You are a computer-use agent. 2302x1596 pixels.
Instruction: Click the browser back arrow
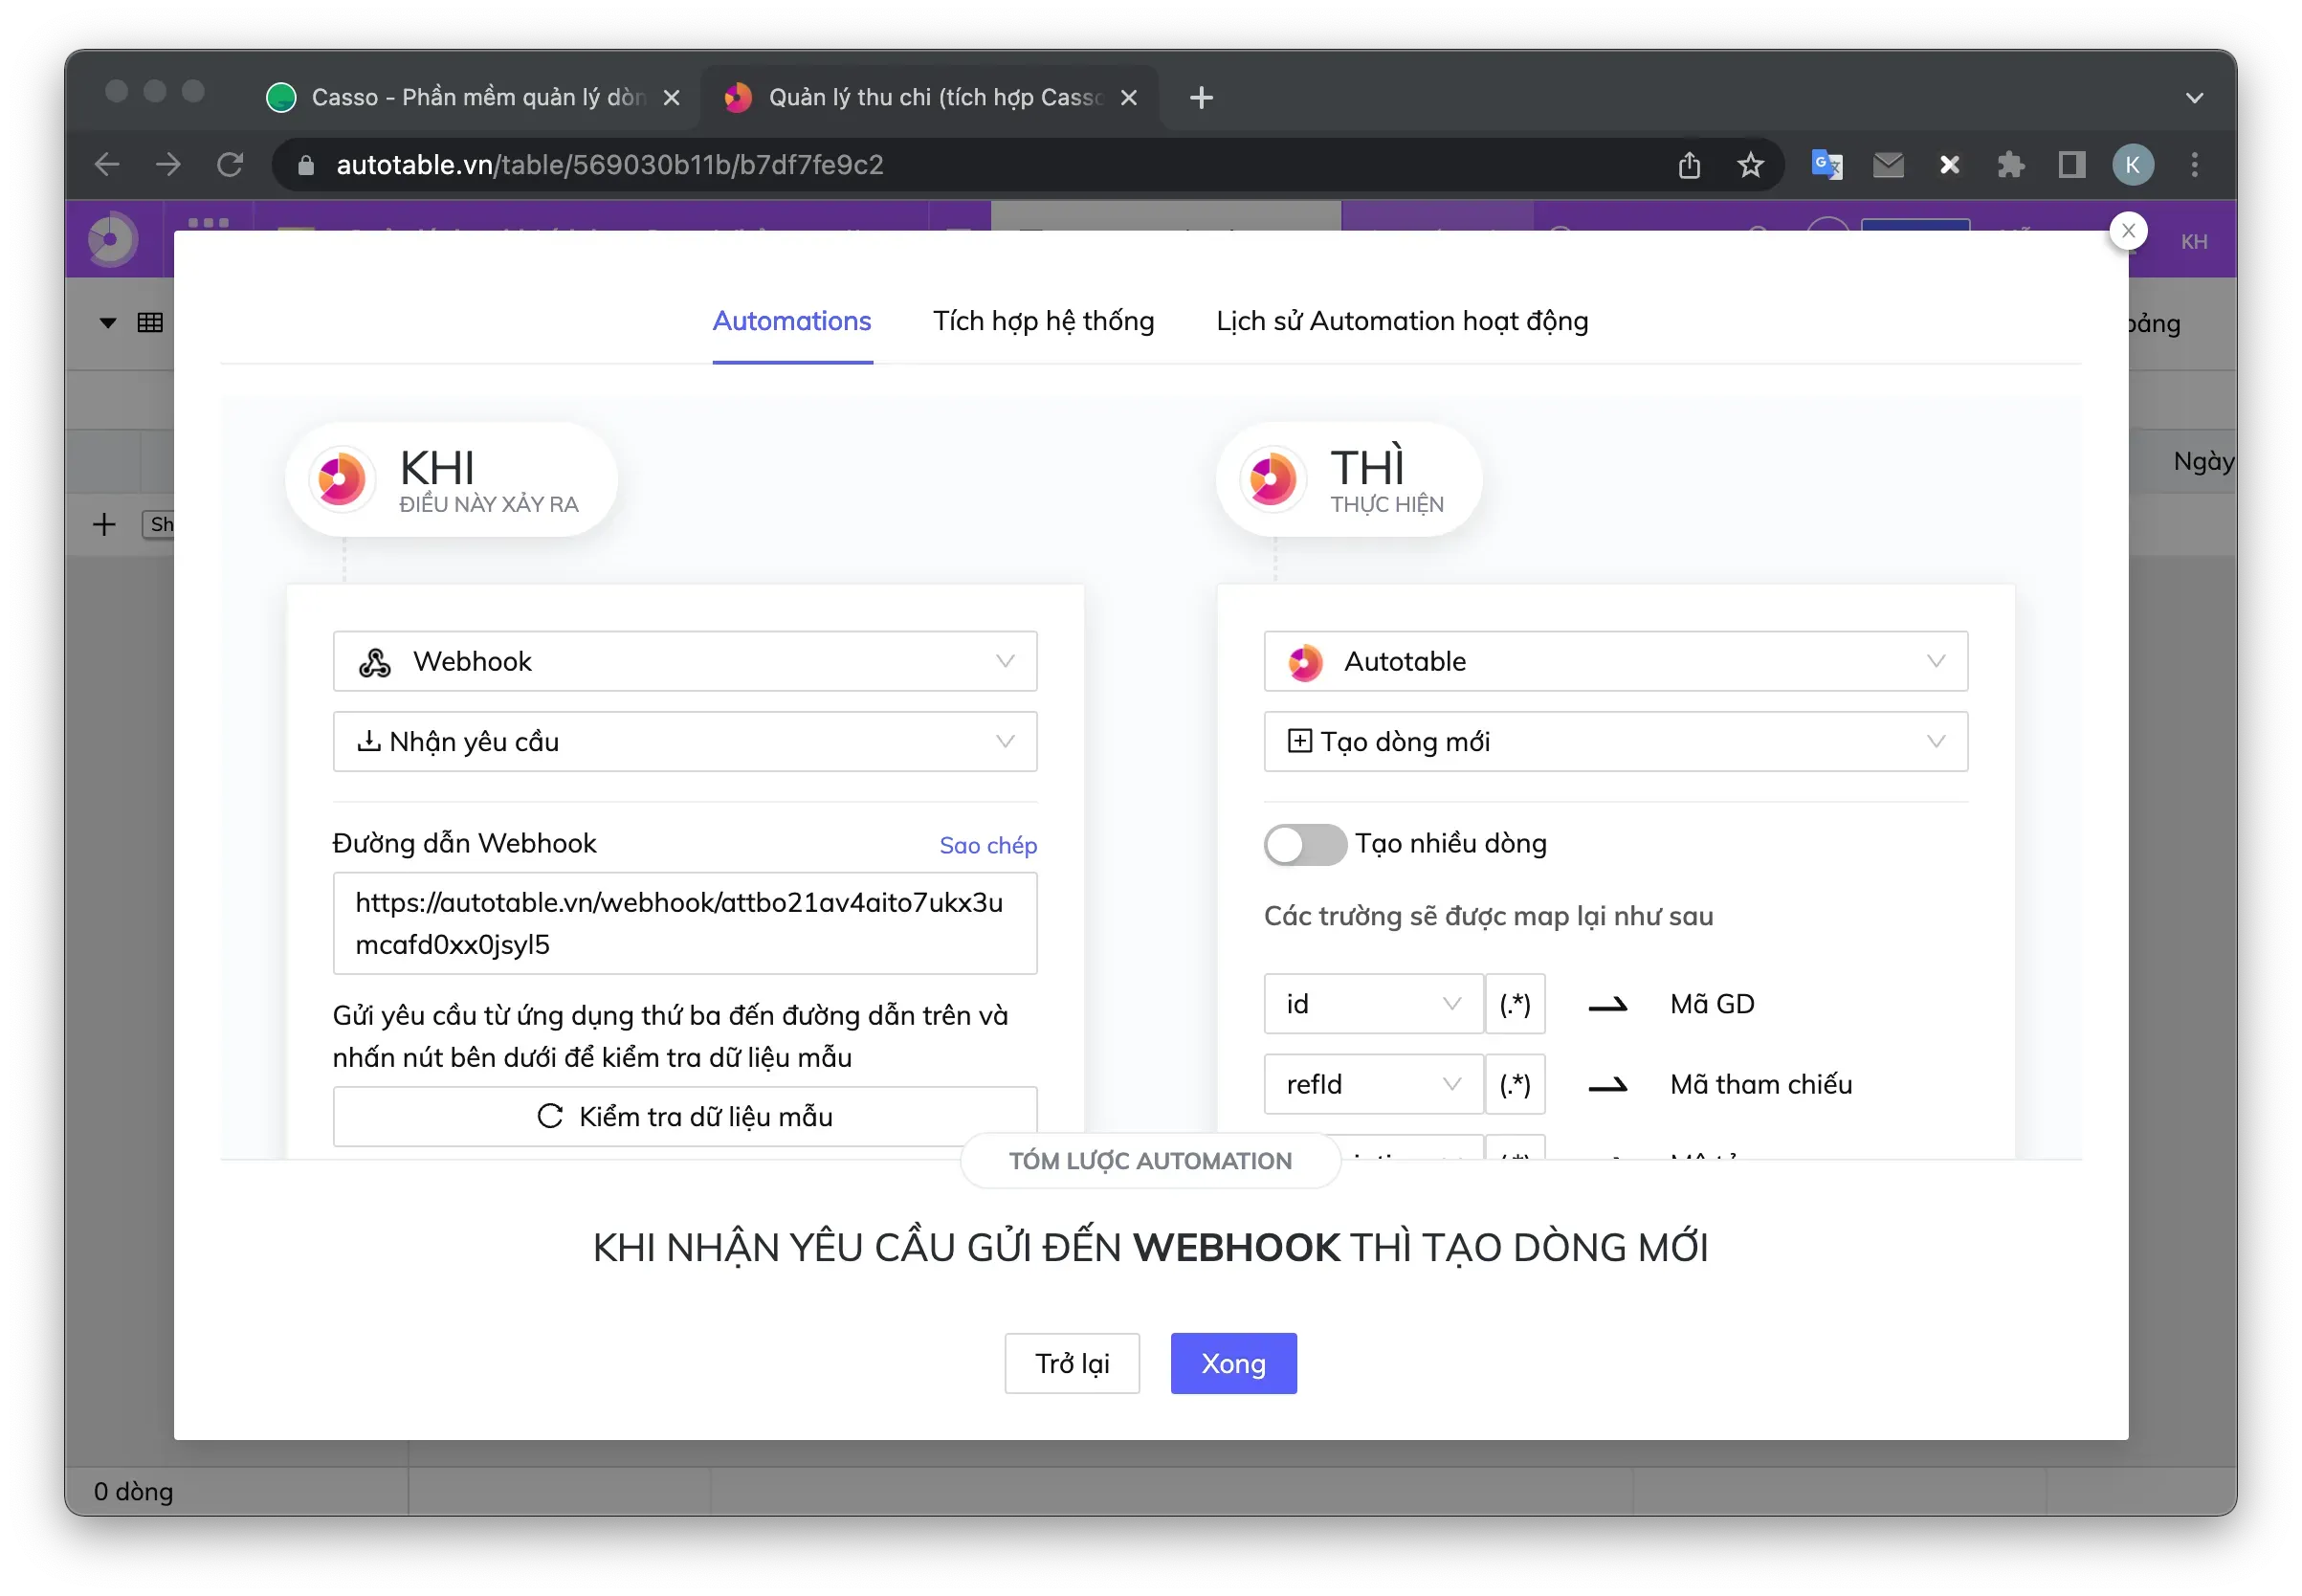pyautogui.click(x=107, y=164)
